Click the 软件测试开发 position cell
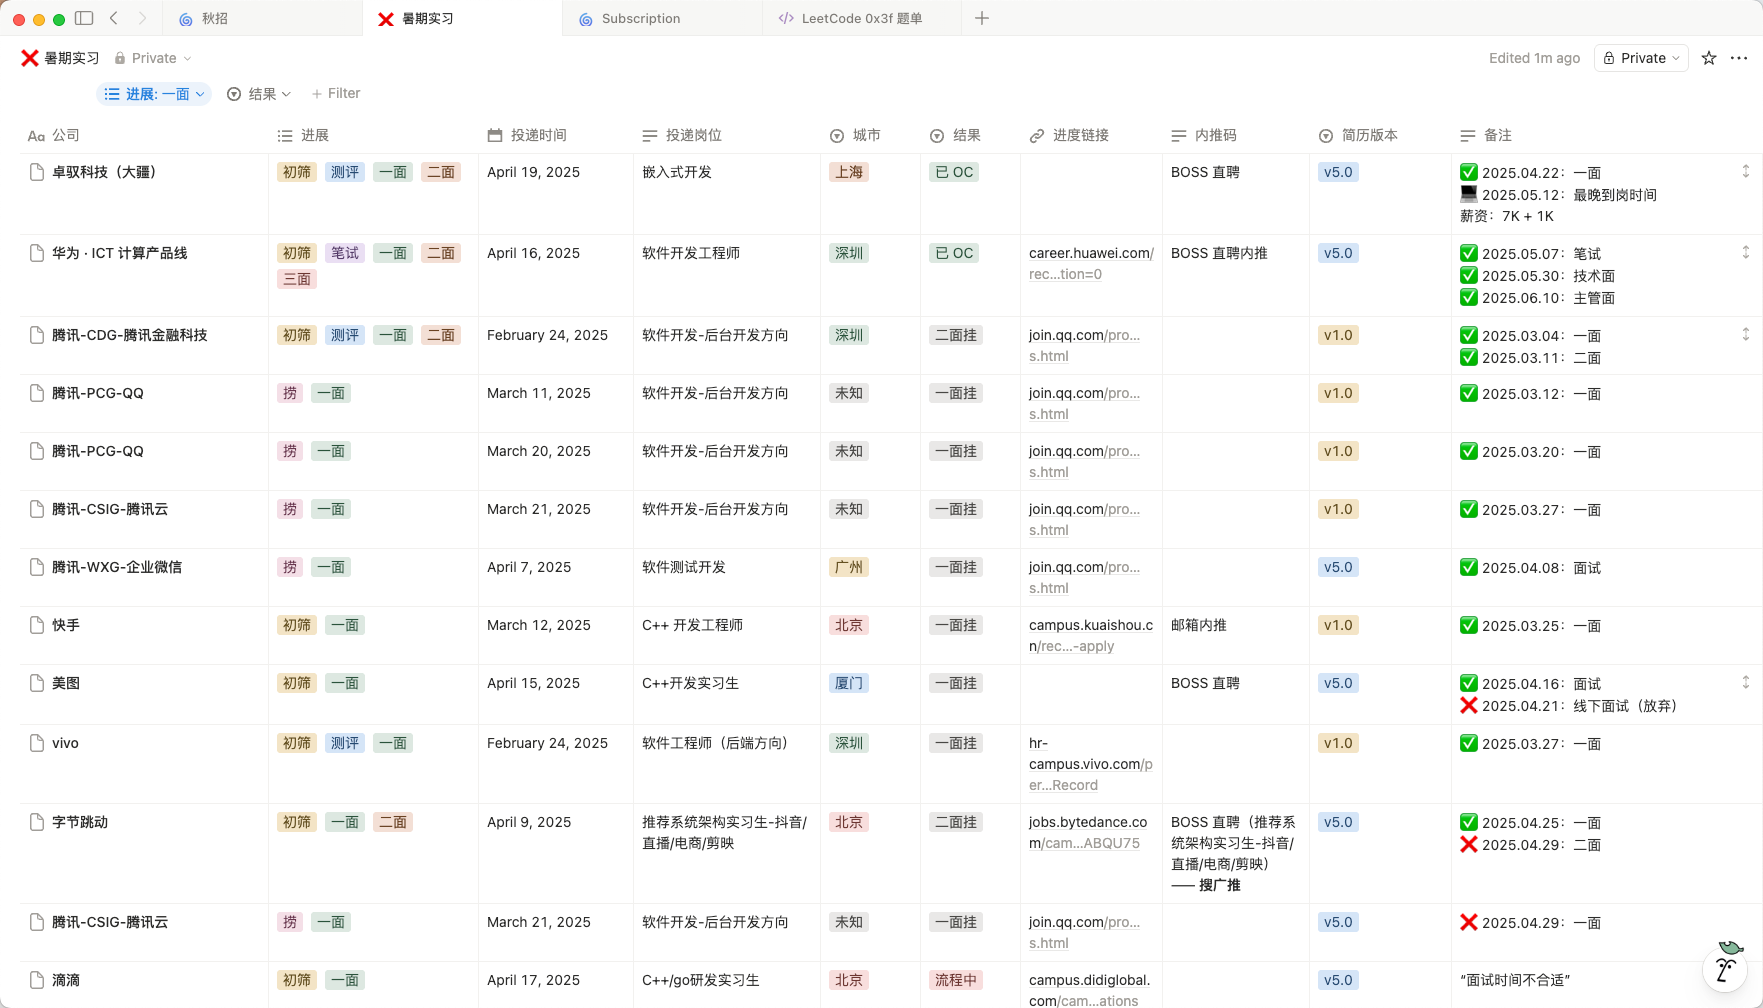 click(x=684, y=567)
